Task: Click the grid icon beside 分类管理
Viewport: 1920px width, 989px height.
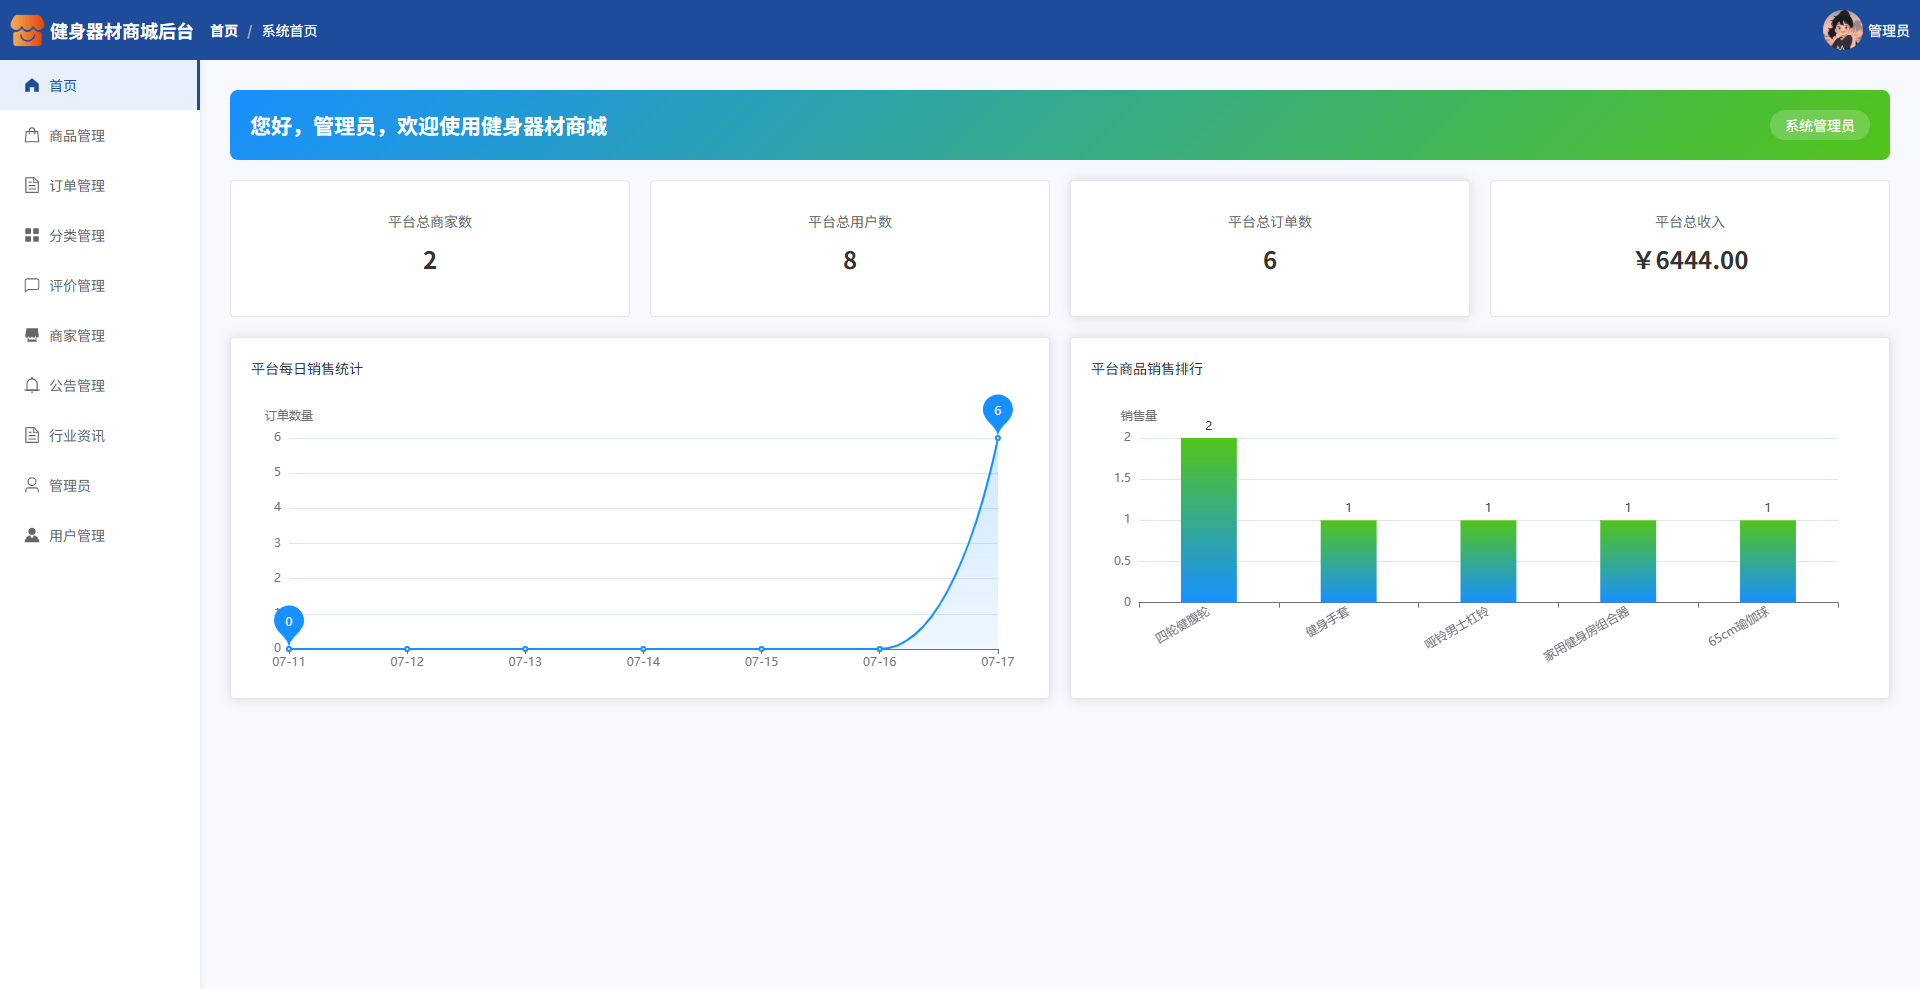Action: tap(32, 236)
